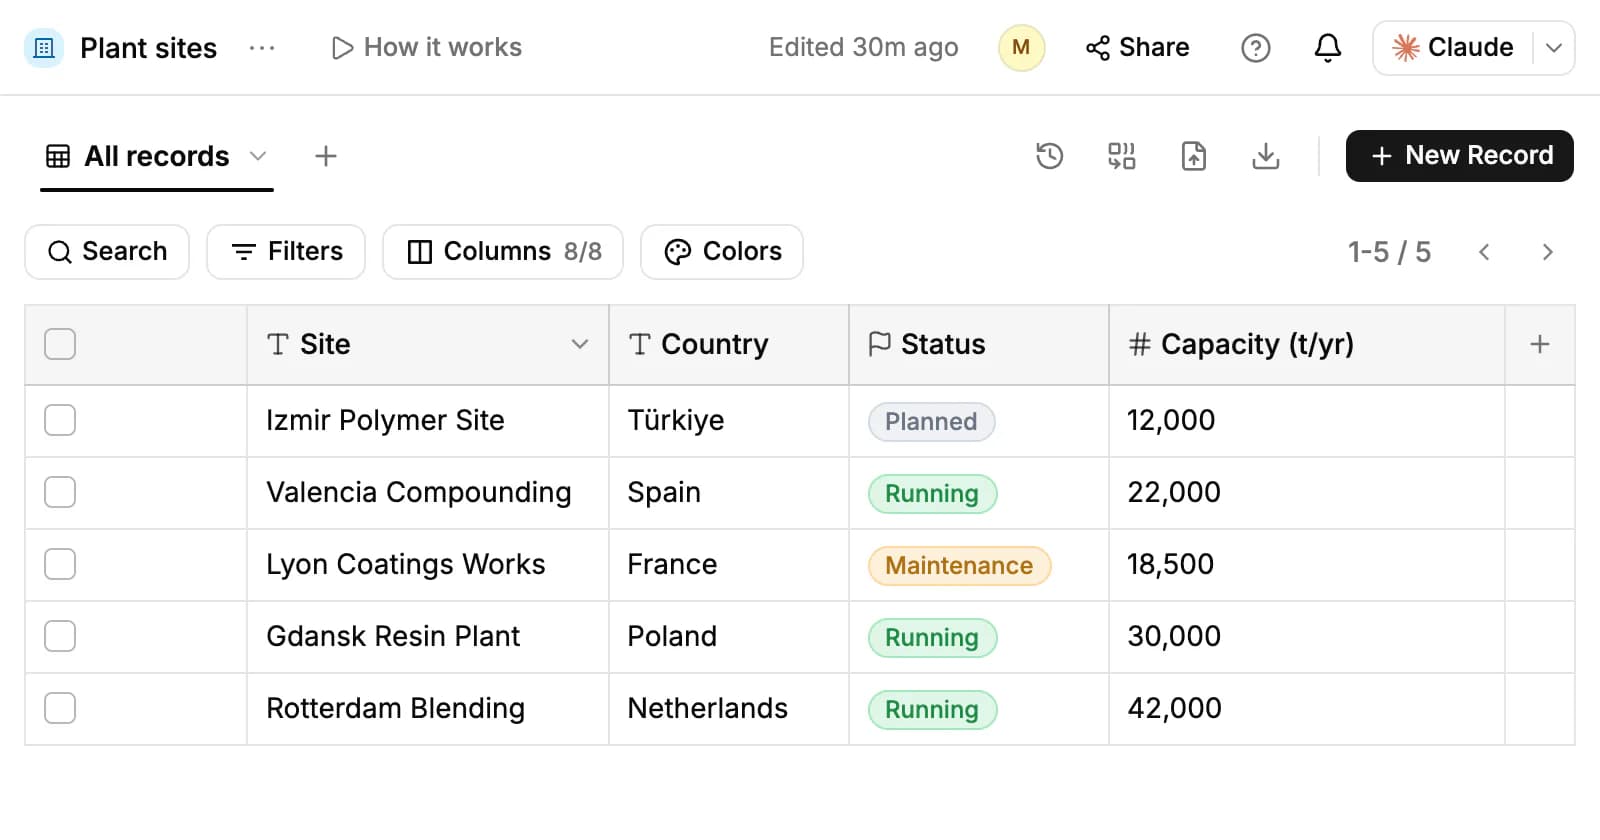Click Running badge in Valencia Compounding row
This screenshot has width=1600, height=840.
(x=932, y=494)
